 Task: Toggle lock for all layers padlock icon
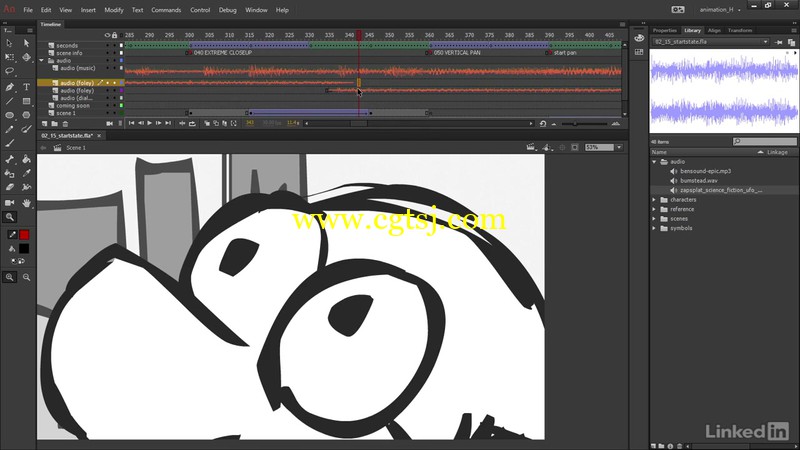pos(114,35)
